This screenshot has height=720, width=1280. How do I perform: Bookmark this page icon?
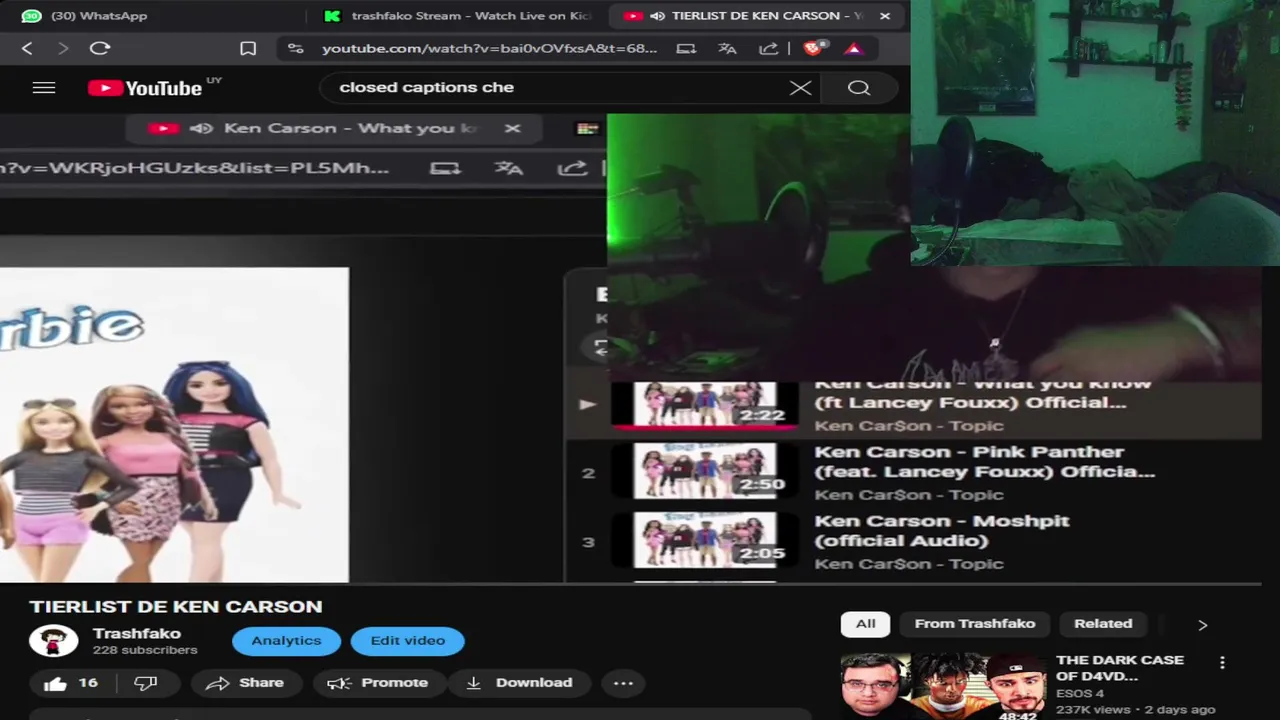point(248,48)
